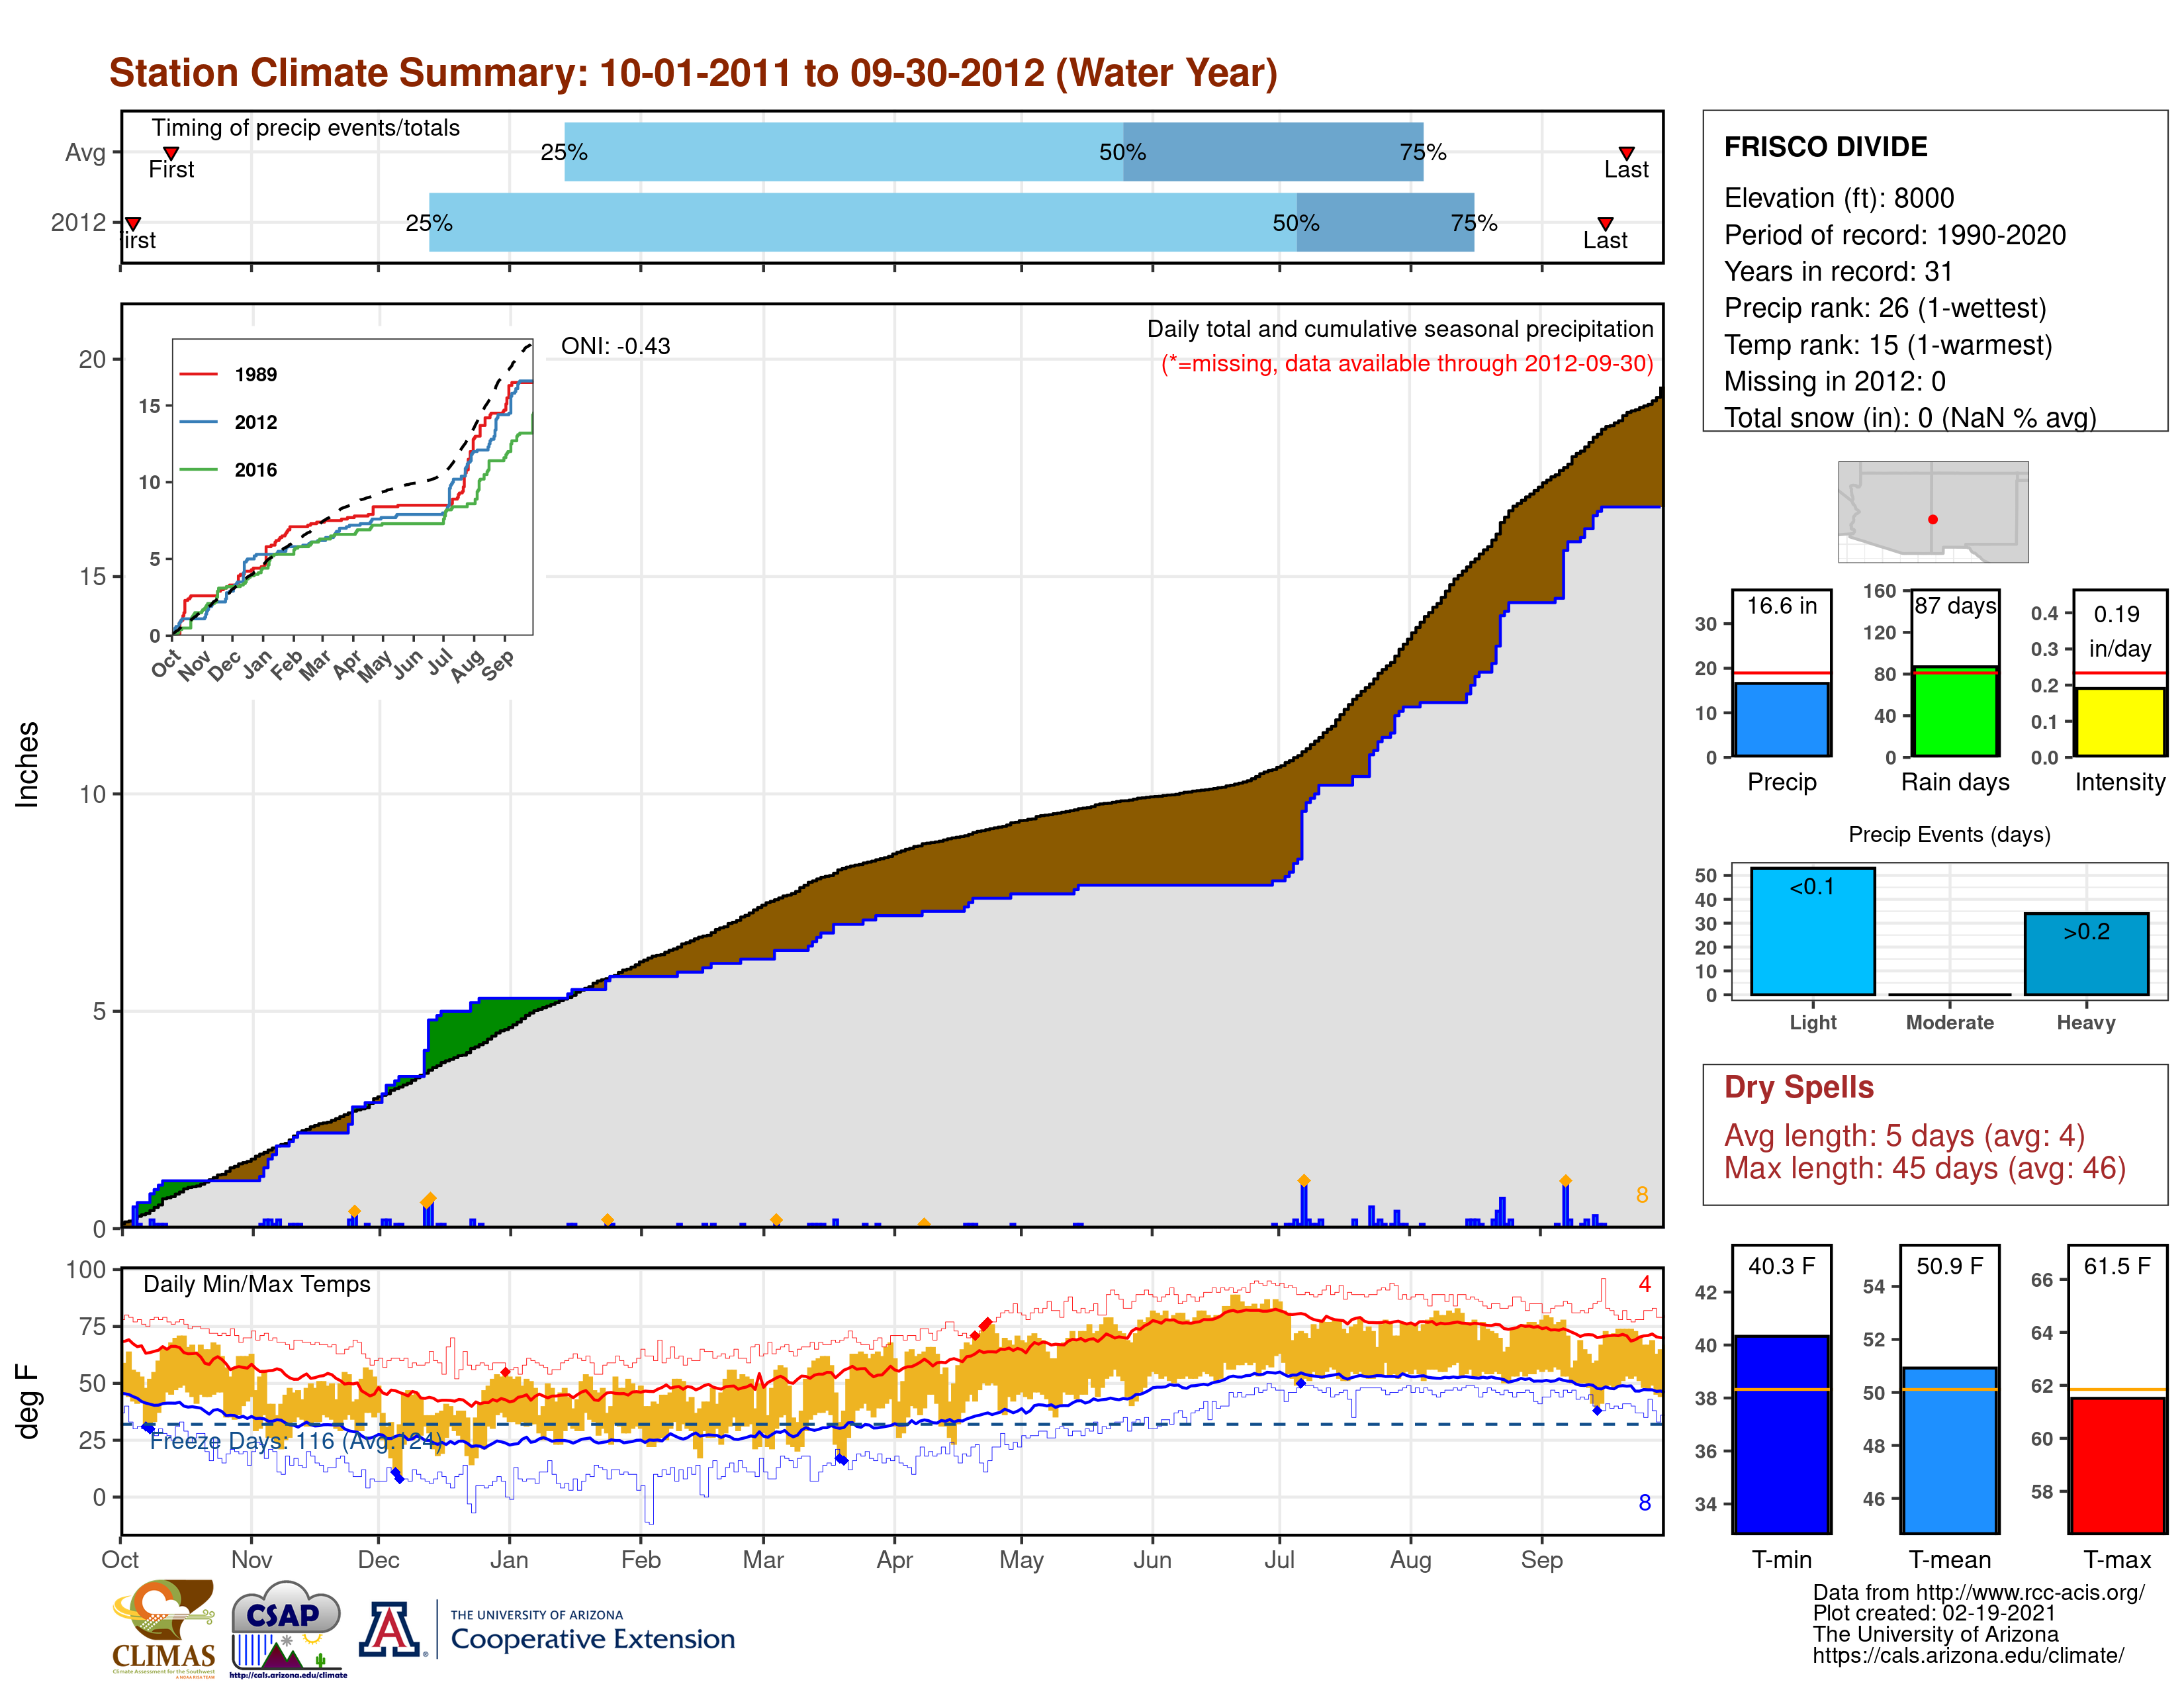Click the T-mean bar

(x=1950, y=1450)
